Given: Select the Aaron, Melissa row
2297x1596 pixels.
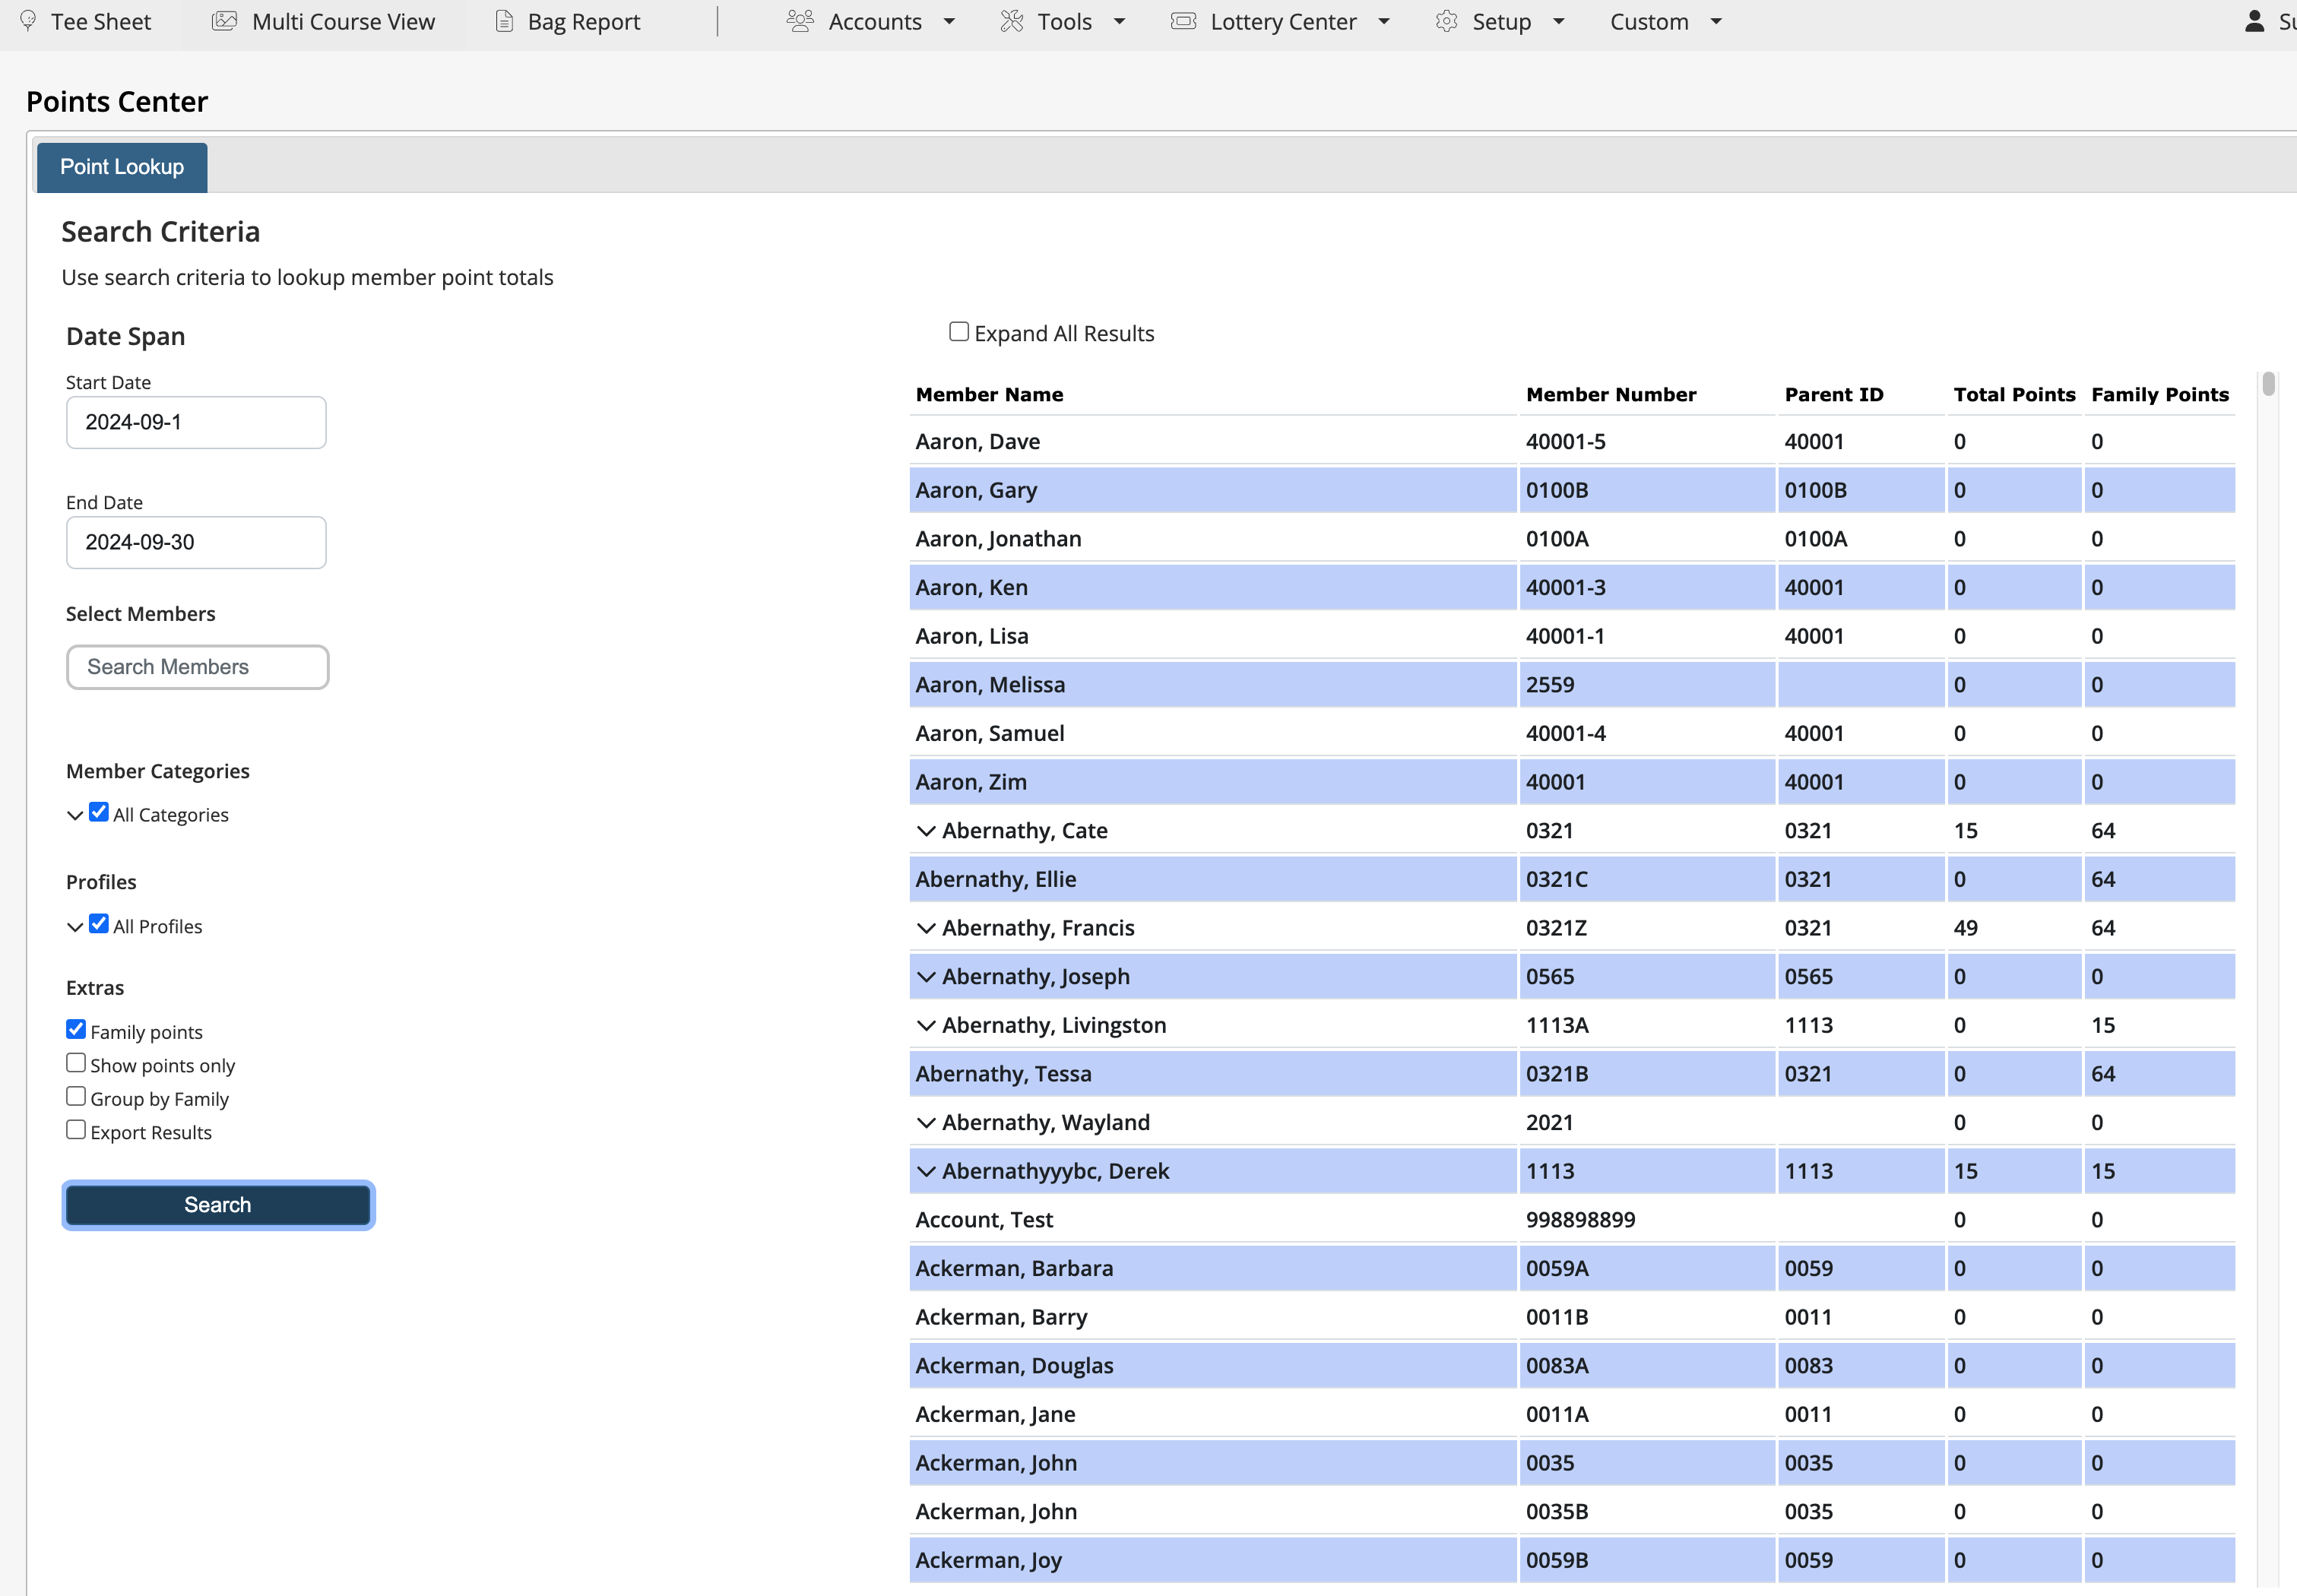Looking at the screenshot, I should click(1572, 685).
